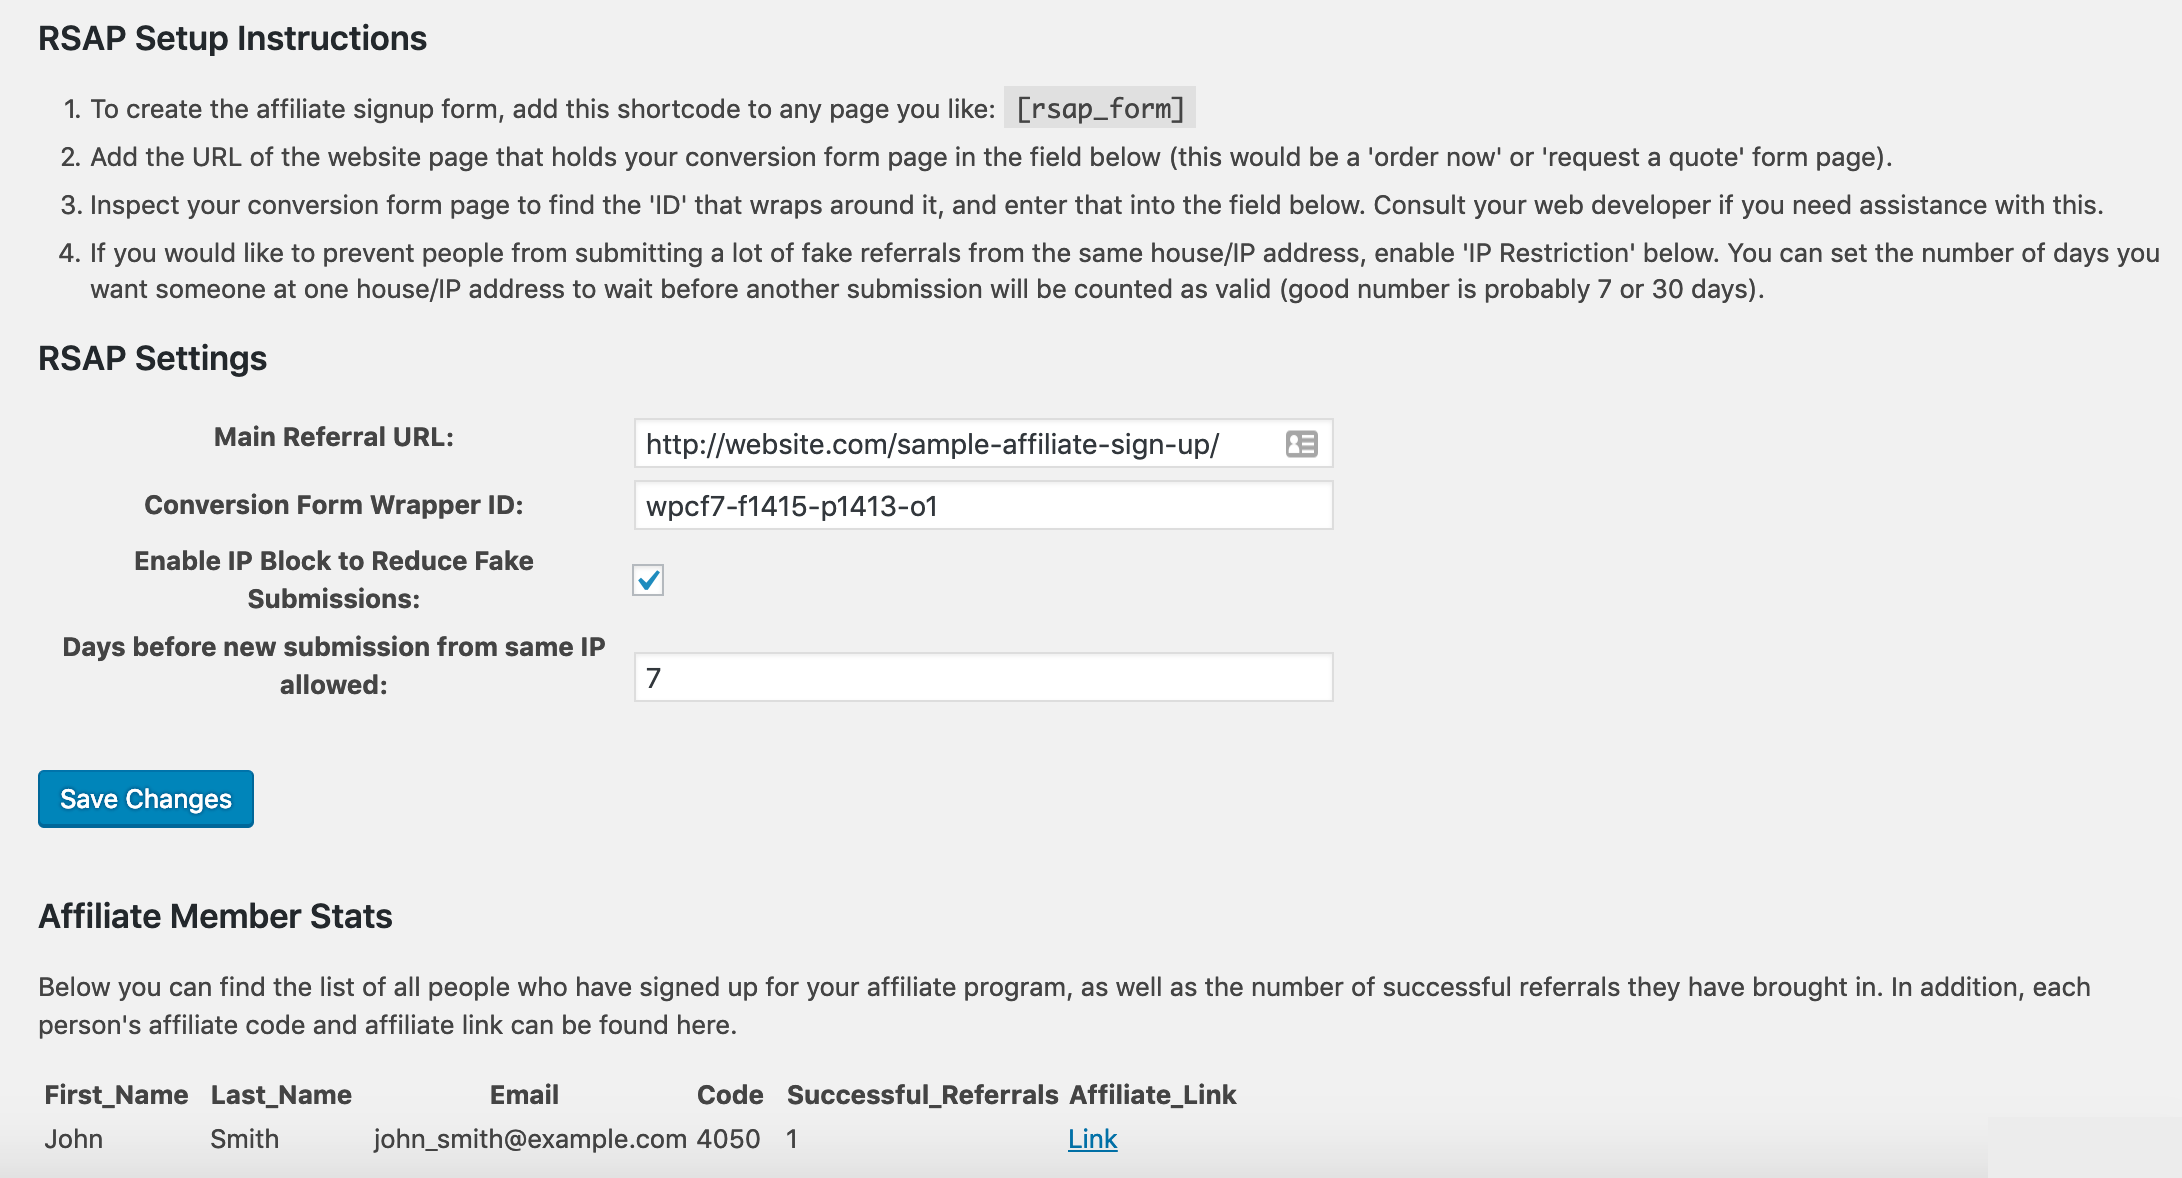Screen dimensions: 2182x1178
Task: Click the Code column header
Action: point(730,1095)
